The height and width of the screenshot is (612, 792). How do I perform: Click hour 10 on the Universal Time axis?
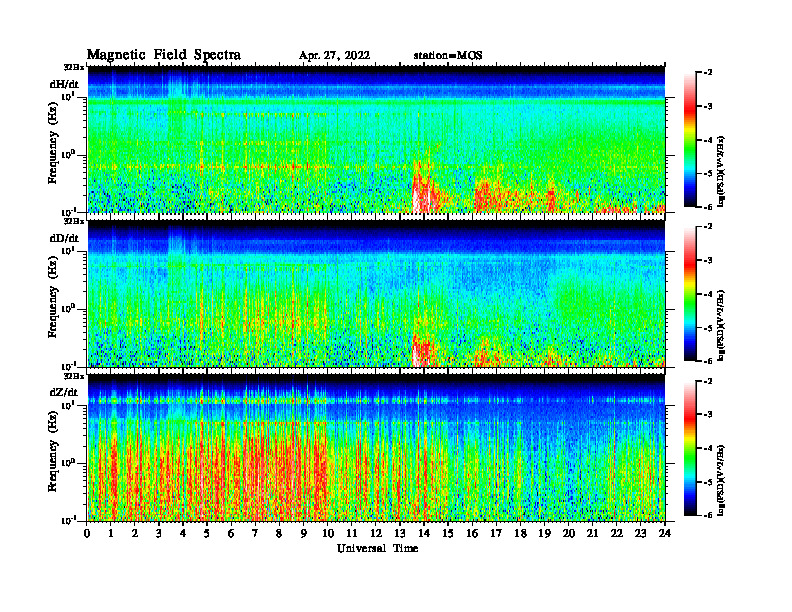coord(328,534)
